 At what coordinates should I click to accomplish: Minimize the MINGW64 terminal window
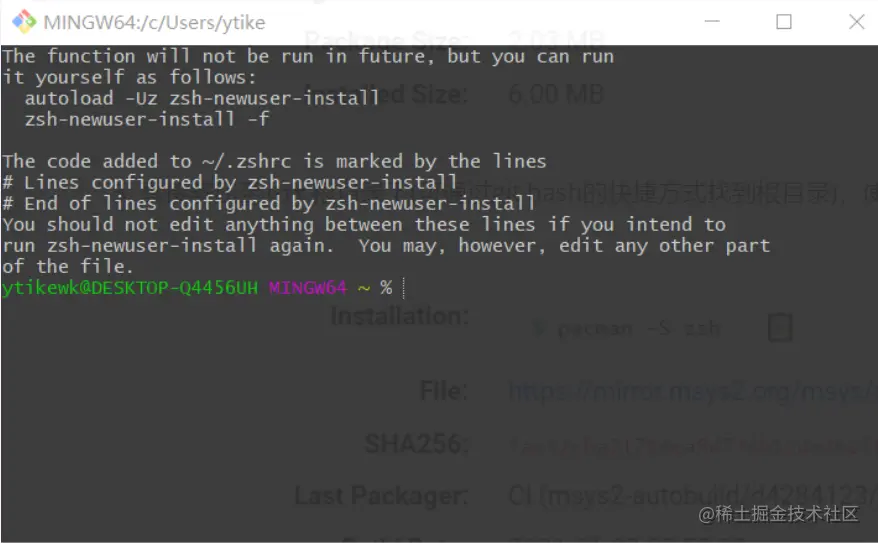point(711,22)
